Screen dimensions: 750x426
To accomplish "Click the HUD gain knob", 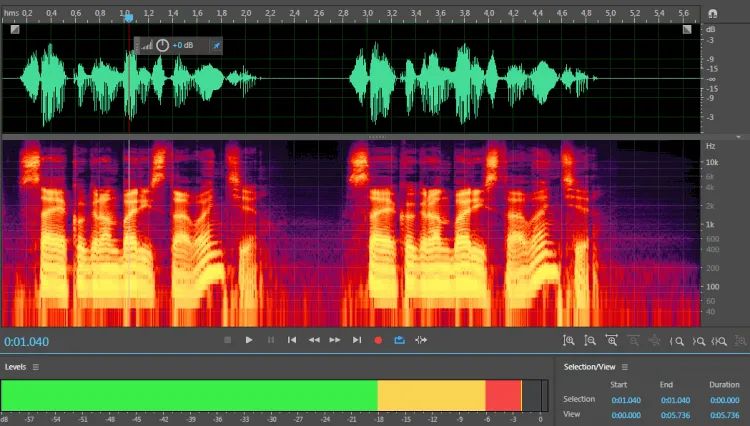I will (x=162, y=45).
